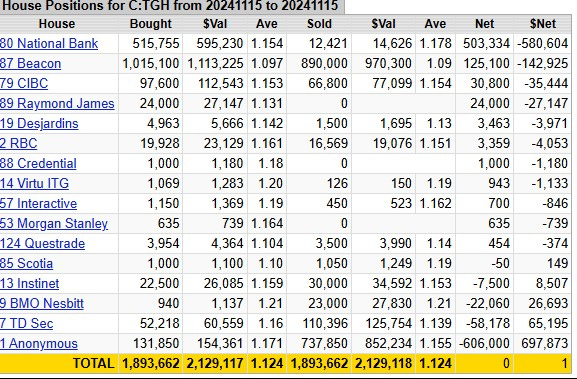Select BMO Nesbitt $Net value 26,693
This screenshot has height=379, width=577.
tap(548, 303)
